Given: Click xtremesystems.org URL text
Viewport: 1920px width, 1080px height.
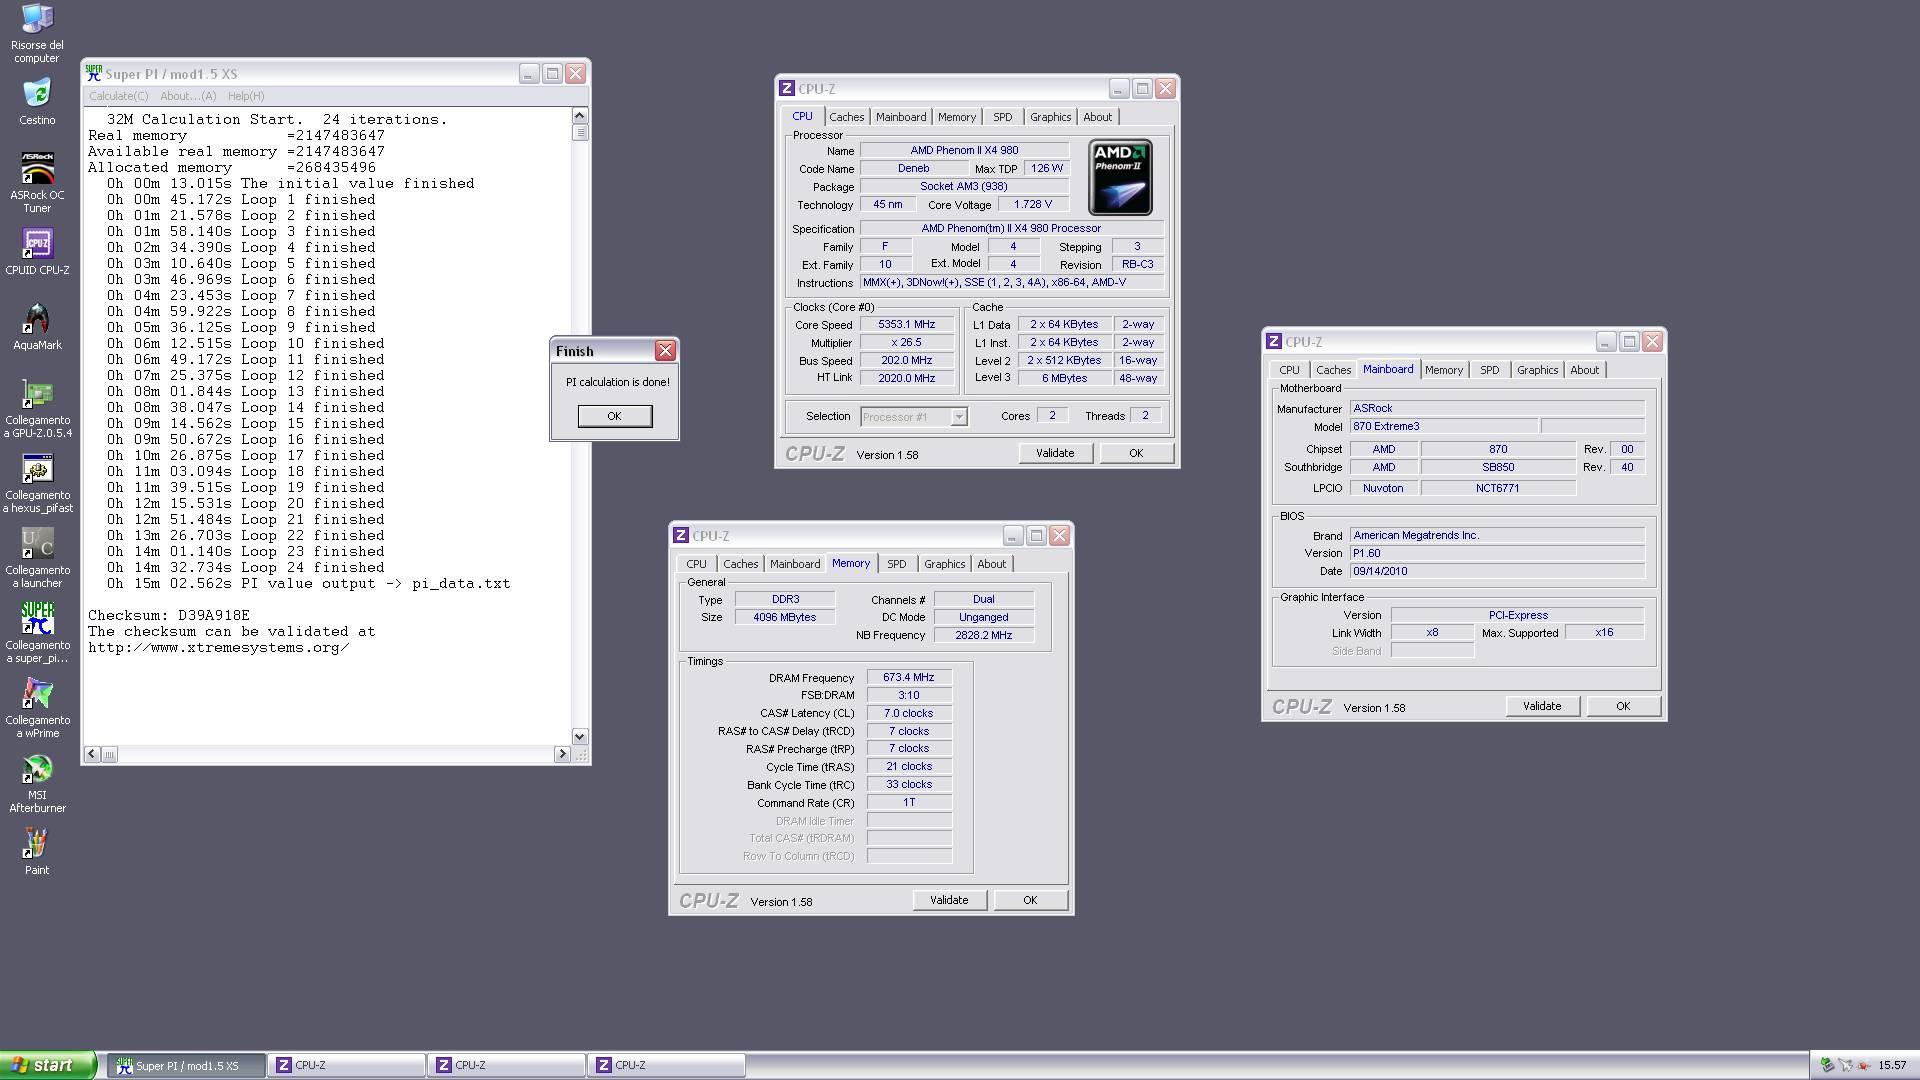Looking at the screenshot, I should (219, 648).
